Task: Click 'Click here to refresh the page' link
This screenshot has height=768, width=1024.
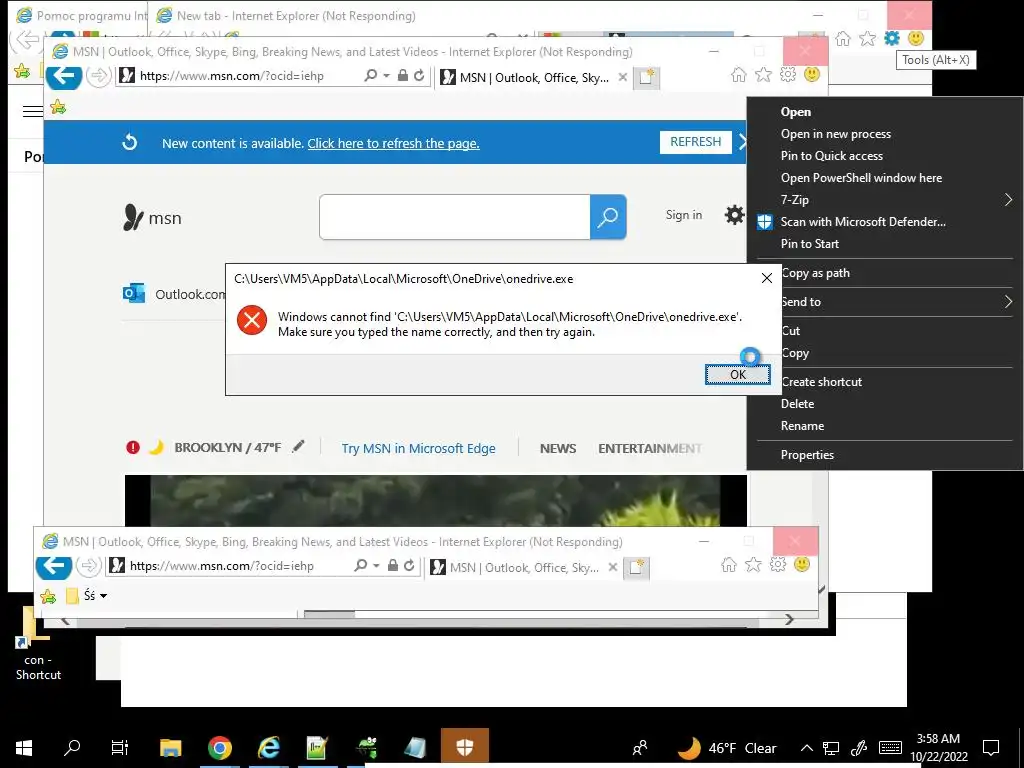Action: pos(393,144)
